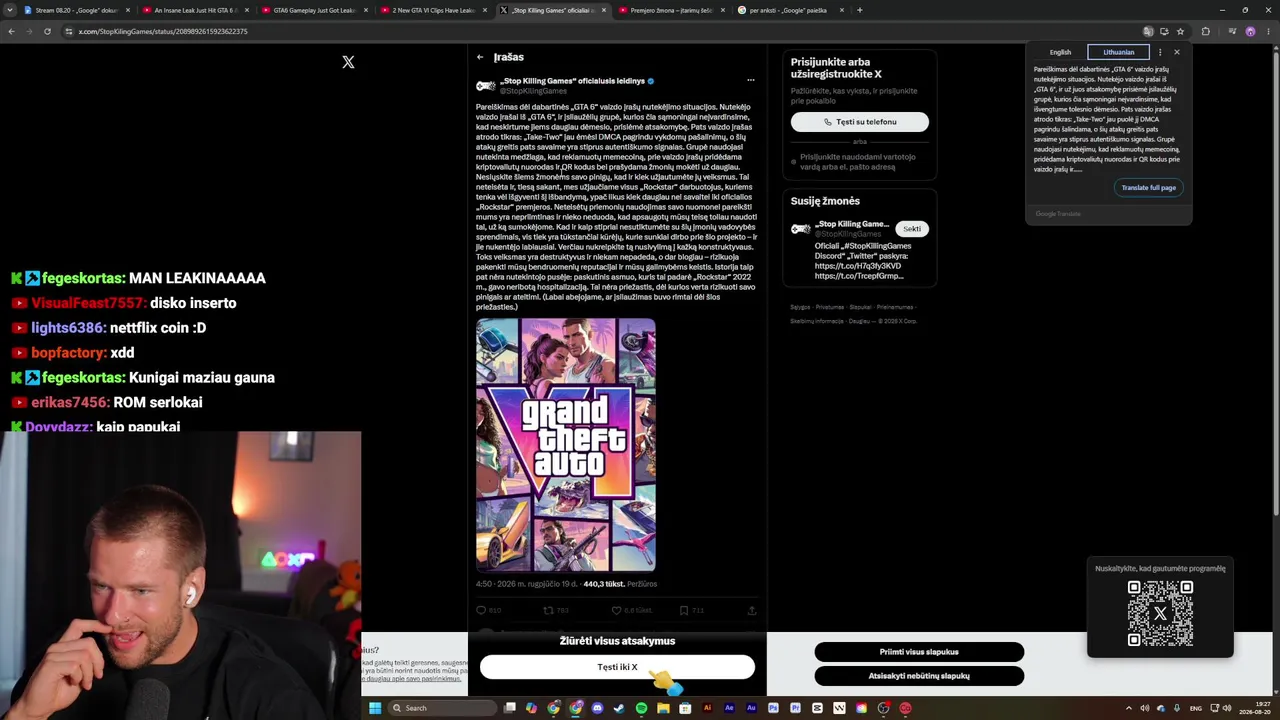Open the Sąlygos footer link
1280x720 pixels.
point(800,307)
